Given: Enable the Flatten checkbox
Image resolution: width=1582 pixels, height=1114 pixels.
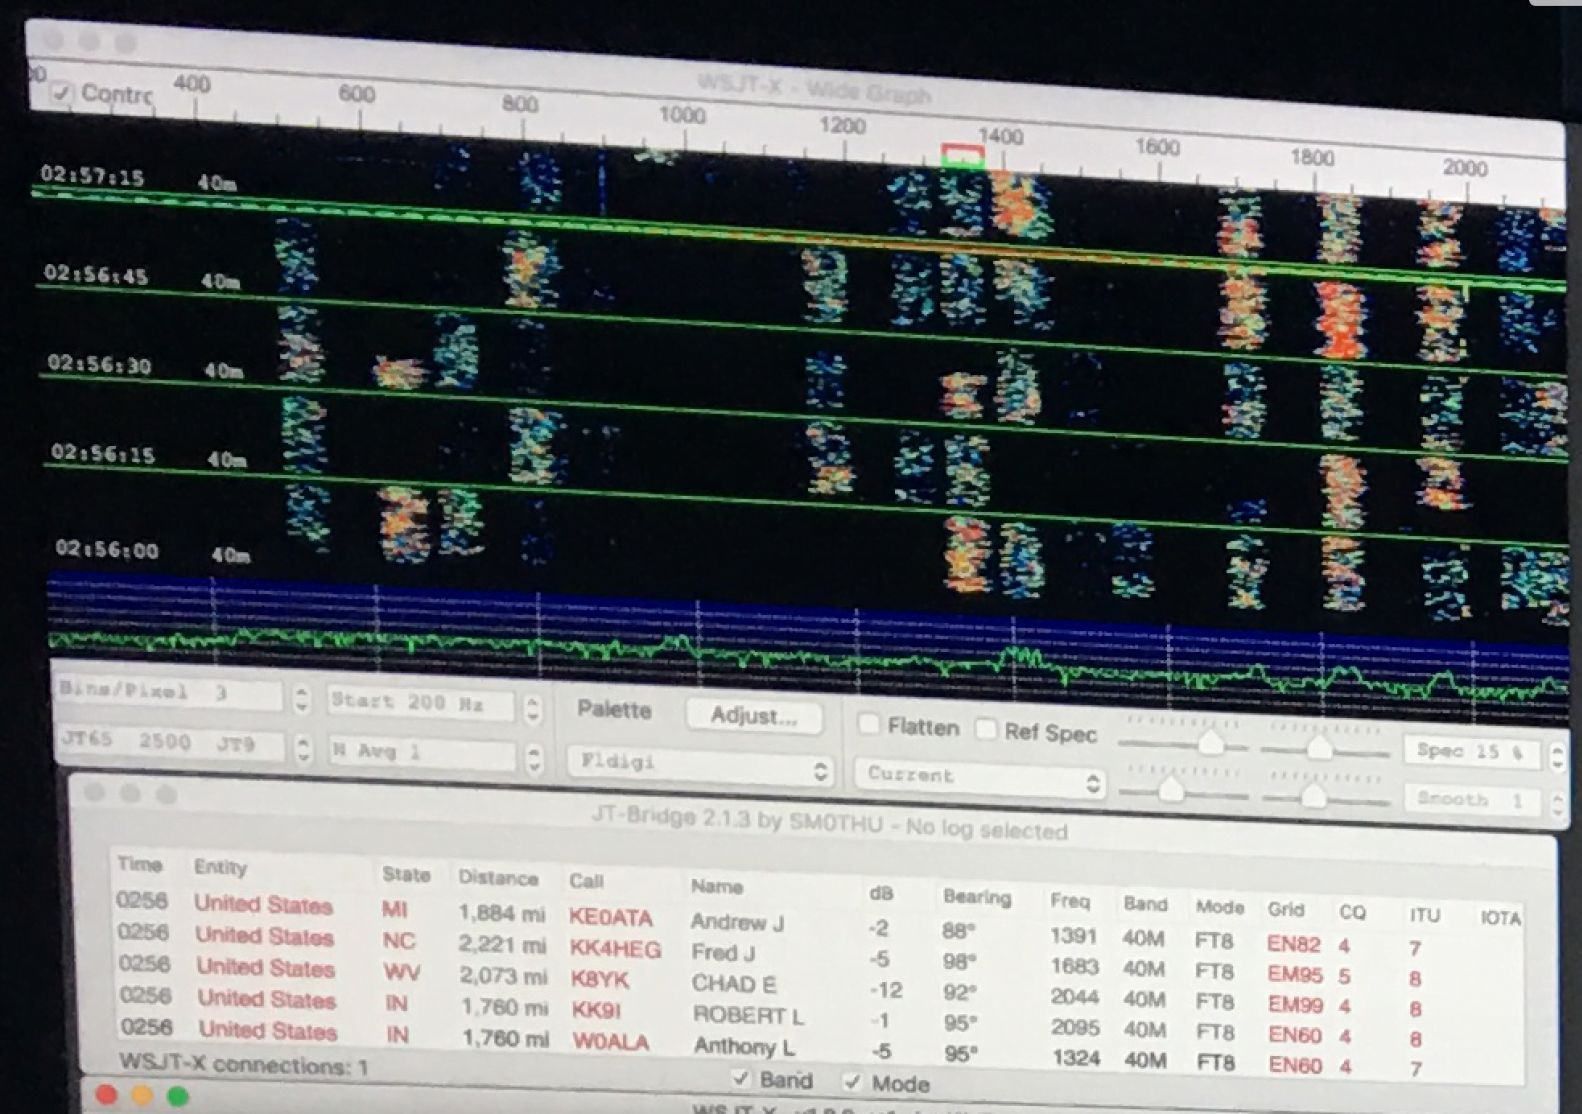Looking at the screenshot, I should tap(869, 724).
